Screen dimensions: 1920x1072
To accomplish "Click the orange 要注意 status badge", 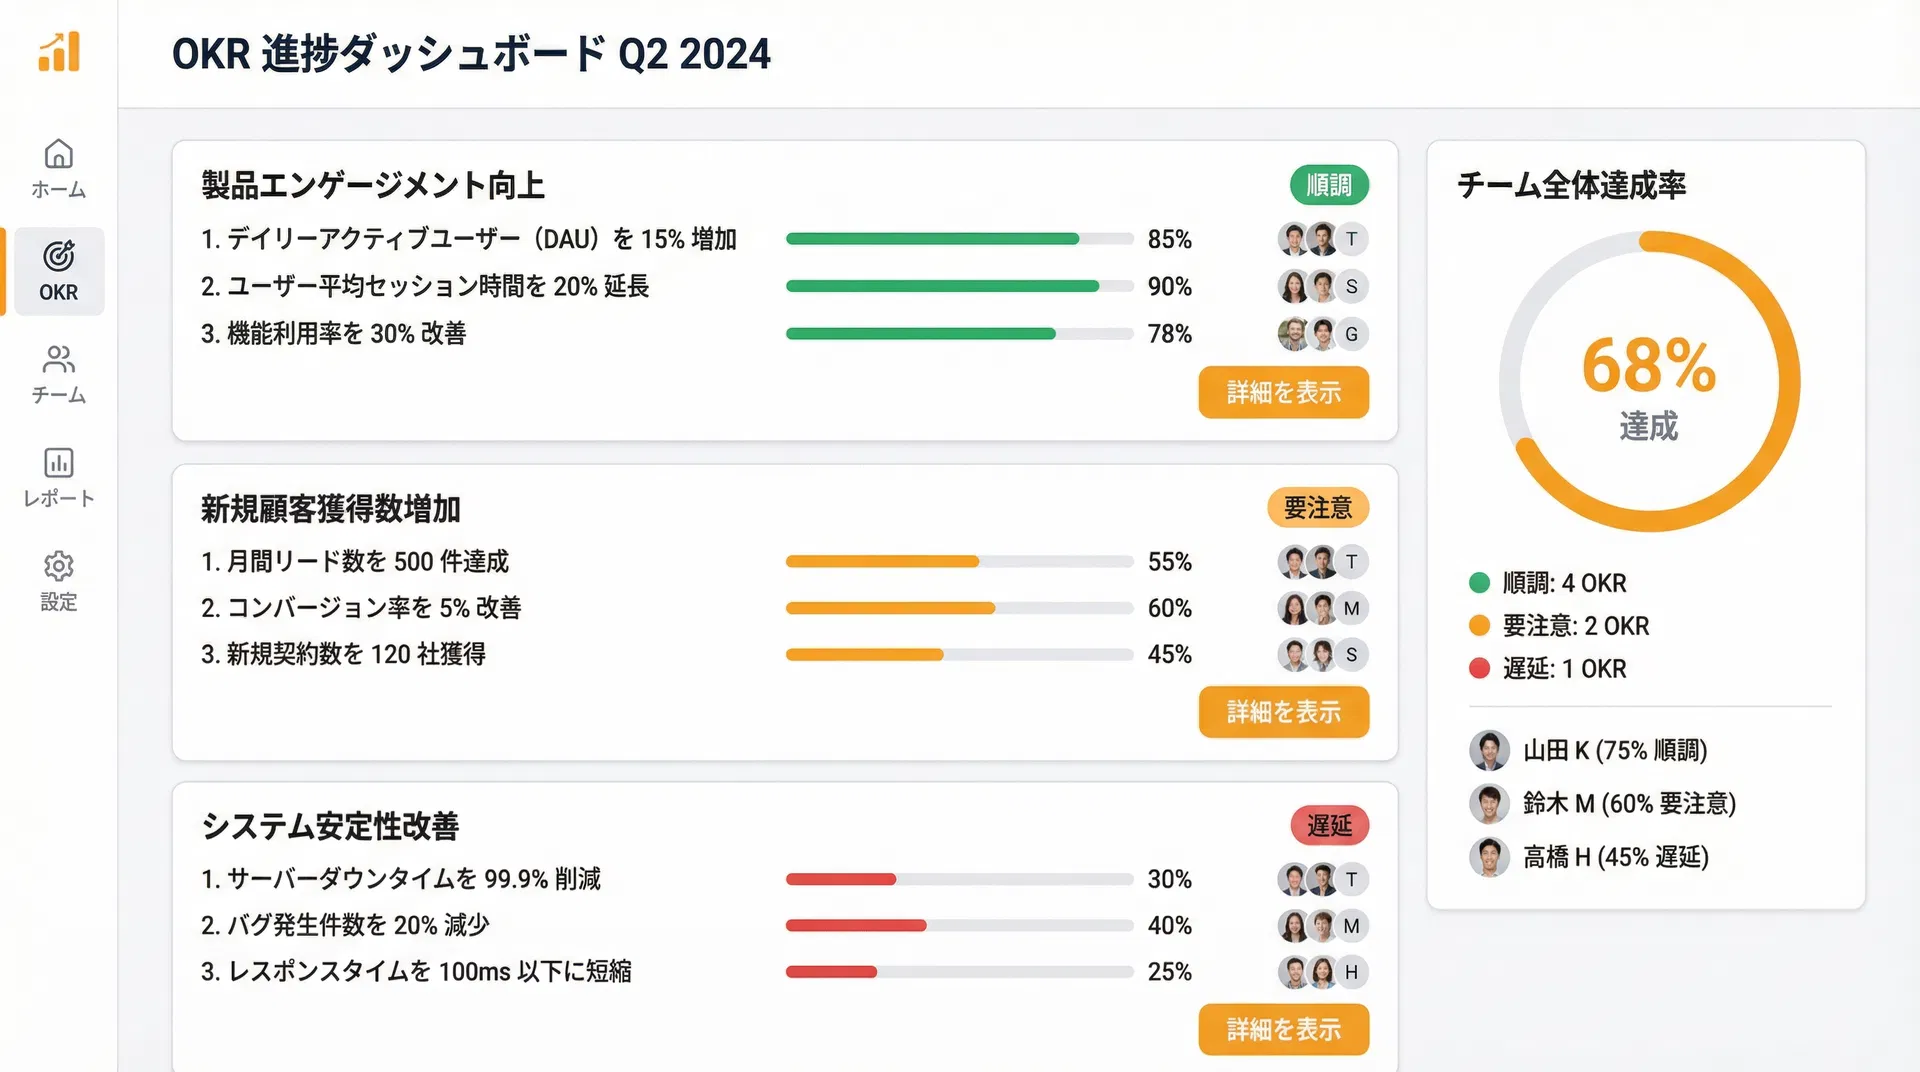I will 1317,508.
